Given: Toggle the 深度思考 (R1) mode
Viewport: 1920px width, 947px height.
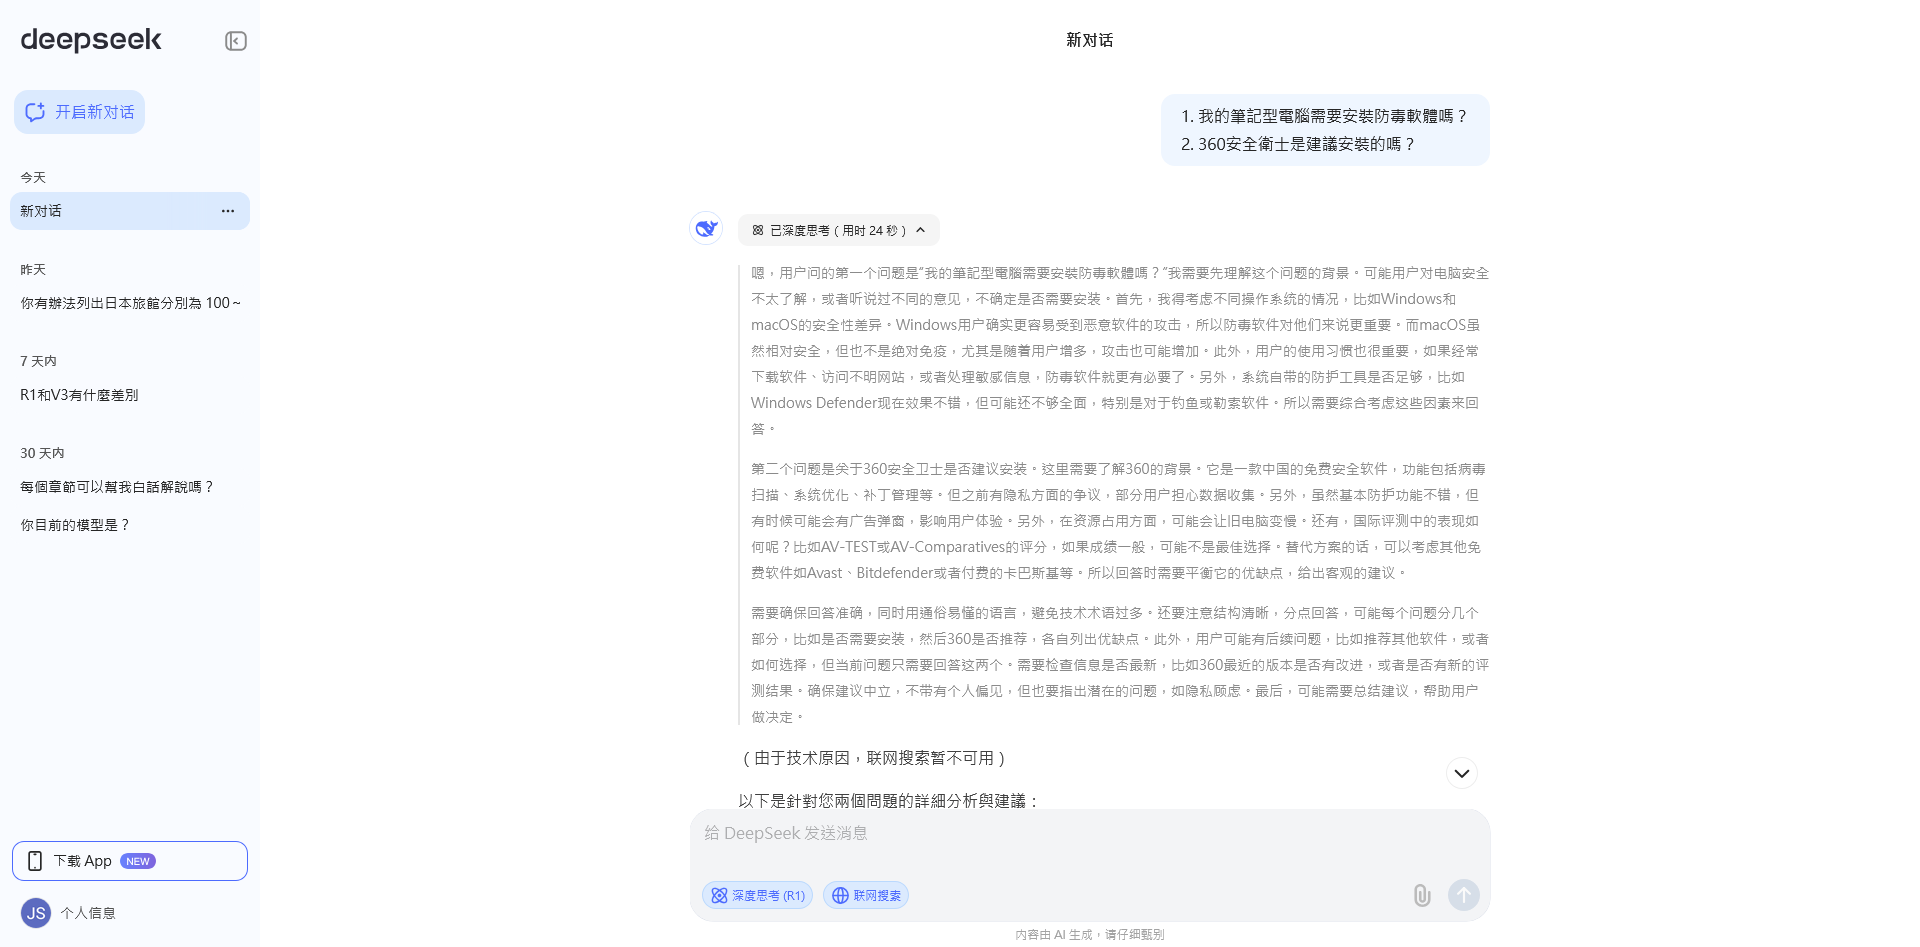Looking at the screenshot, I should [x=757, y=896].
